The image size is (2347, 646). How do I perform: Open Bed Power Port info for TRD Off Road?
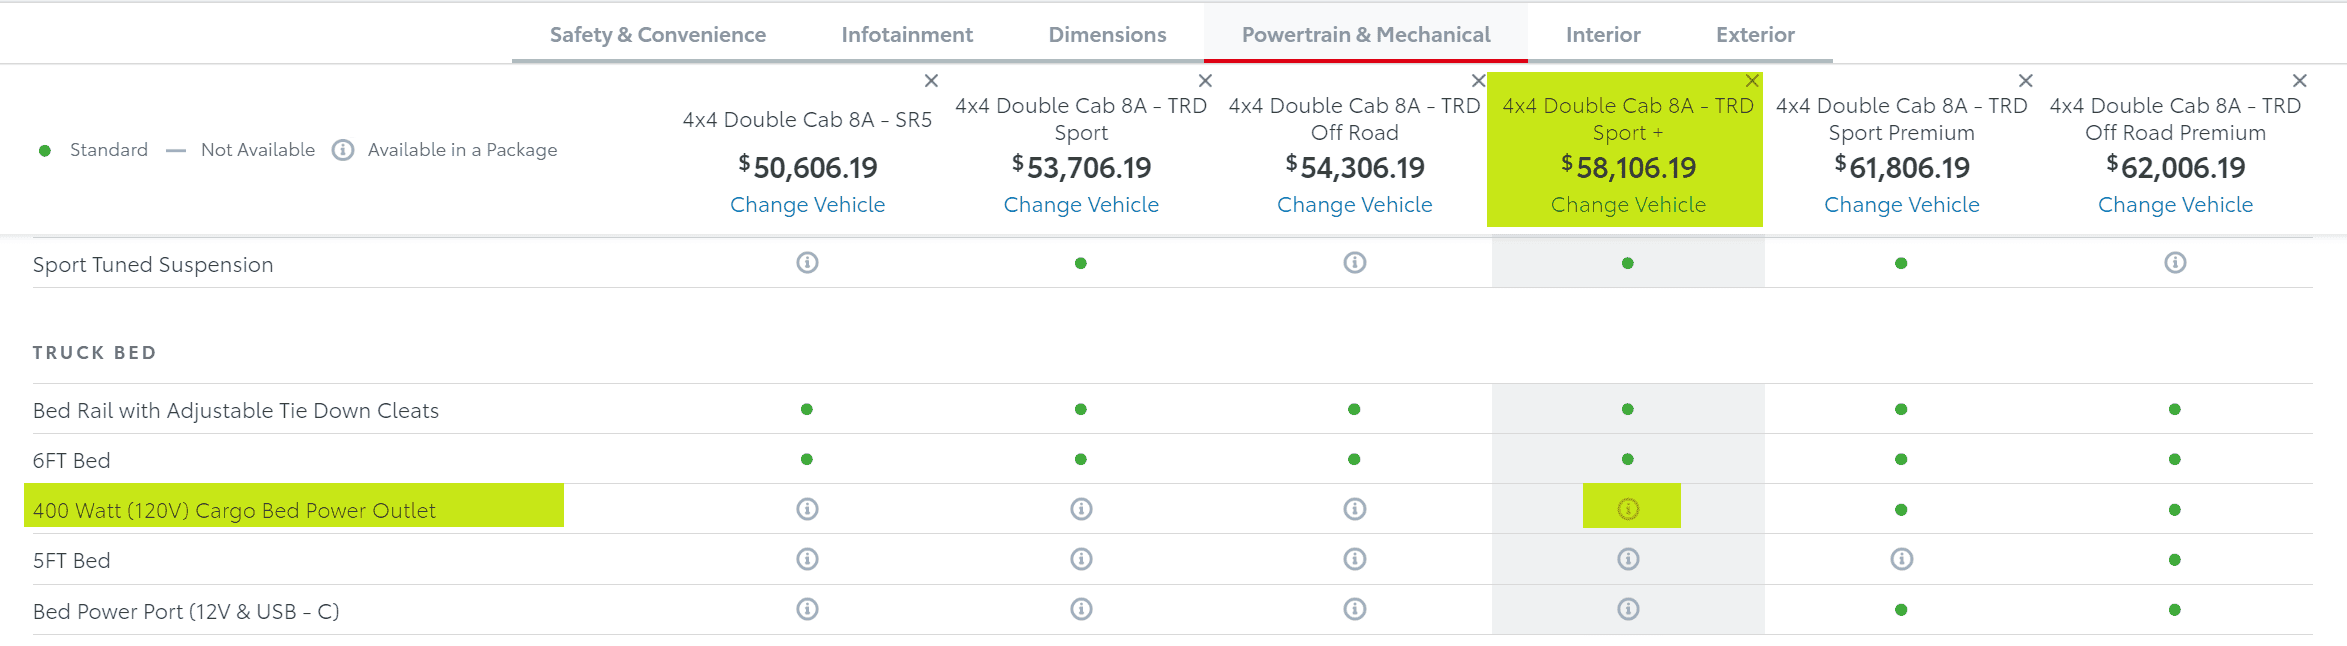[1355, 609]
